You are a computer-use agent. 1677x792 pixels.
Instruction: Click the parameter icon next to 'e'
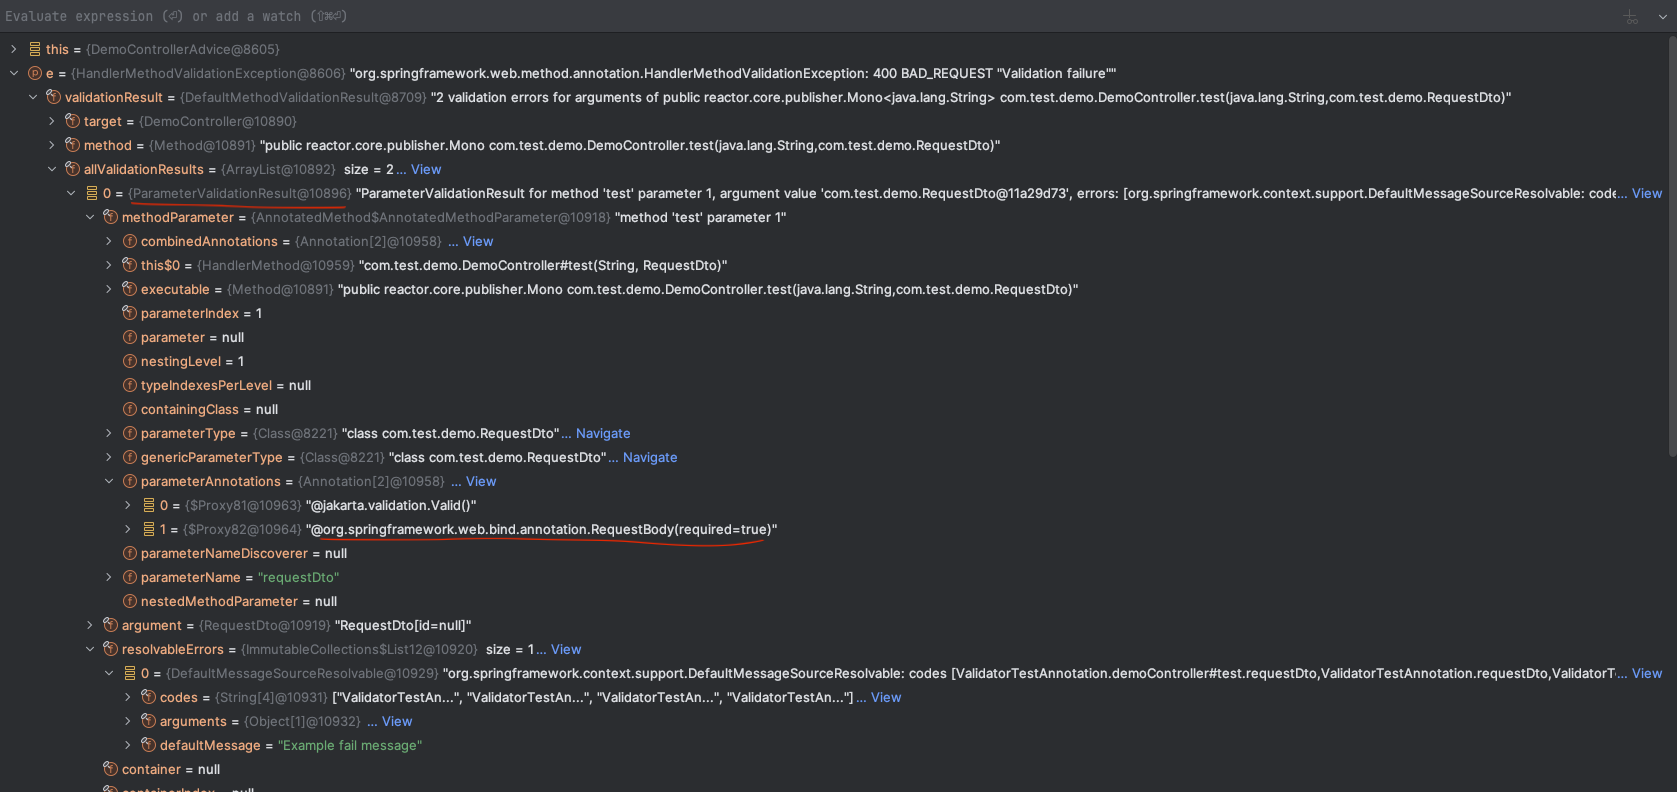(x=35, y=73)
